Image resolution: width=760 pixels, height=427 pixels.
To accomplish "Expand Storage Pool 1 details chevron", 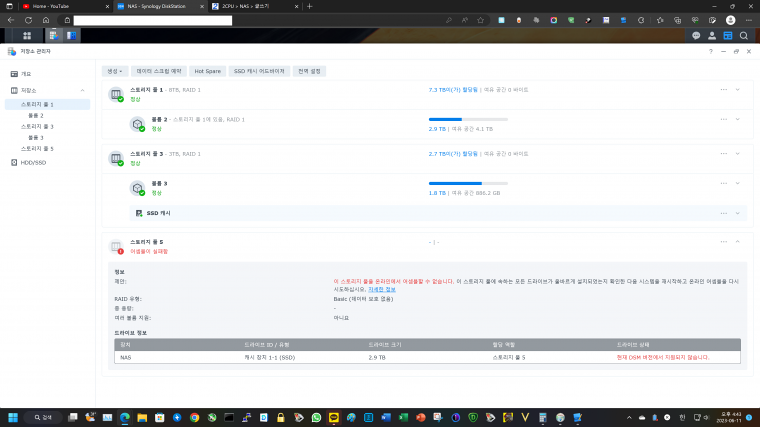I will [737, 90].
